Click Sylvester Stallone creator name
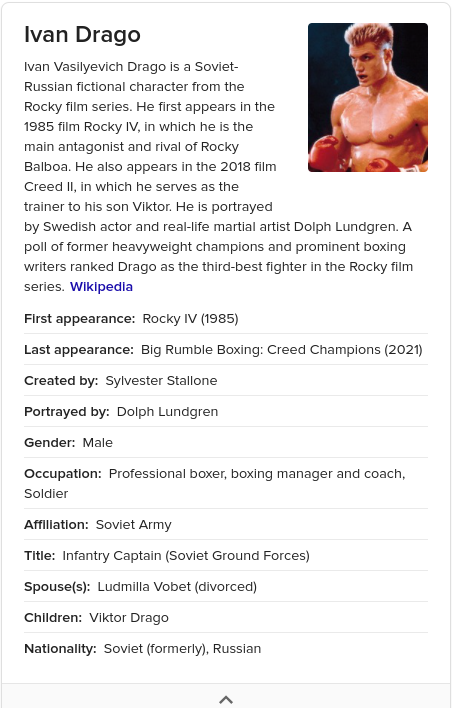This screenshot has width=454, height=708. (161, 381)
